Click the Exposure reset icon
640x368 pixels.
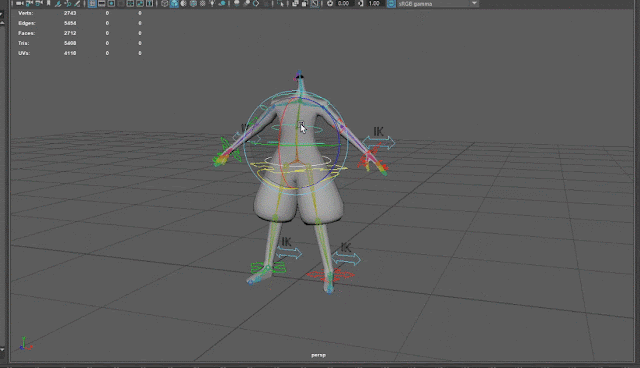[x=330, y=3]
